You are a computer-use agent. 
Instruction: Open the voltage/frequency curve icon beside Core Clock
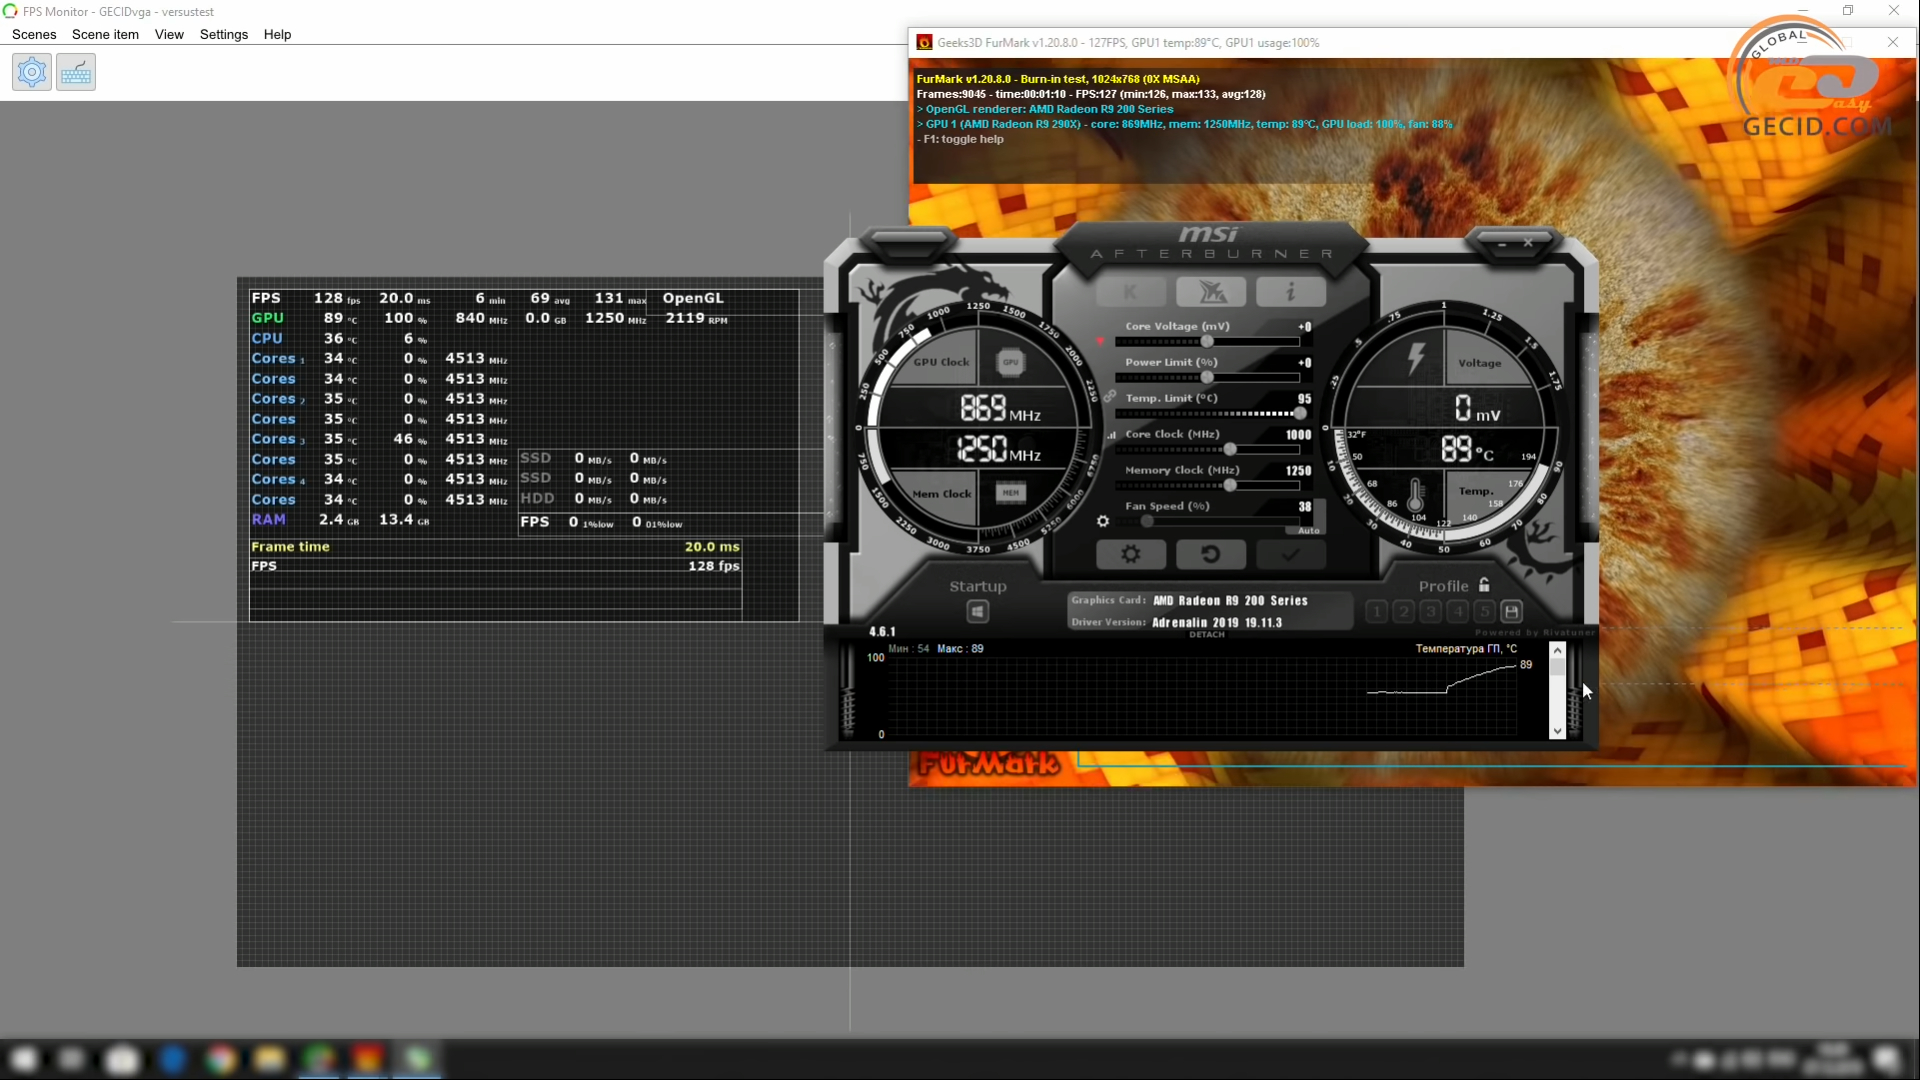(1111, 435)
